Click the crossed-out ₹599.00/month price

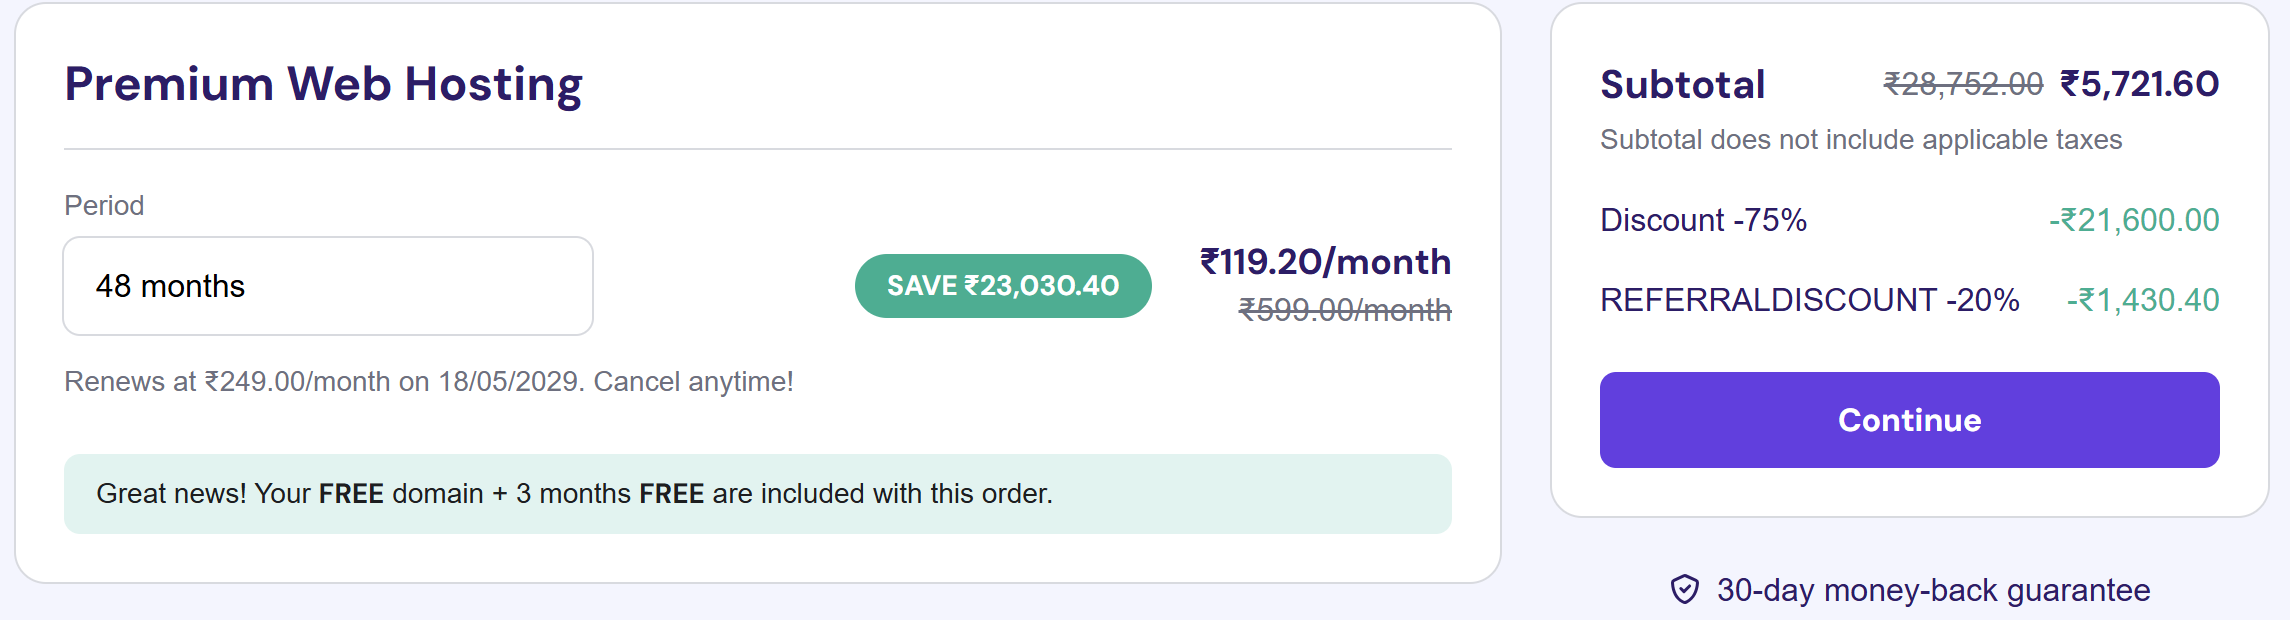pos(1344,310)
